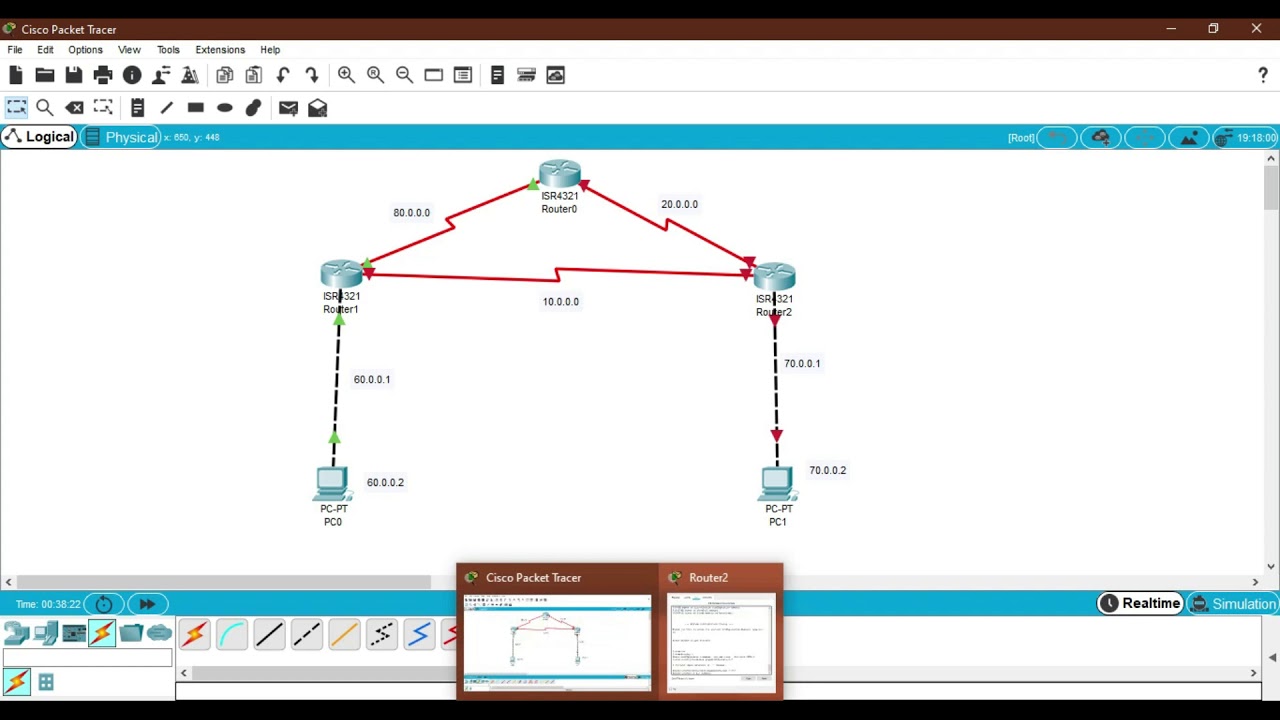Zoom out of the workspace
This screenshot has width=1280, height=720.
click(x=404, y=75)
